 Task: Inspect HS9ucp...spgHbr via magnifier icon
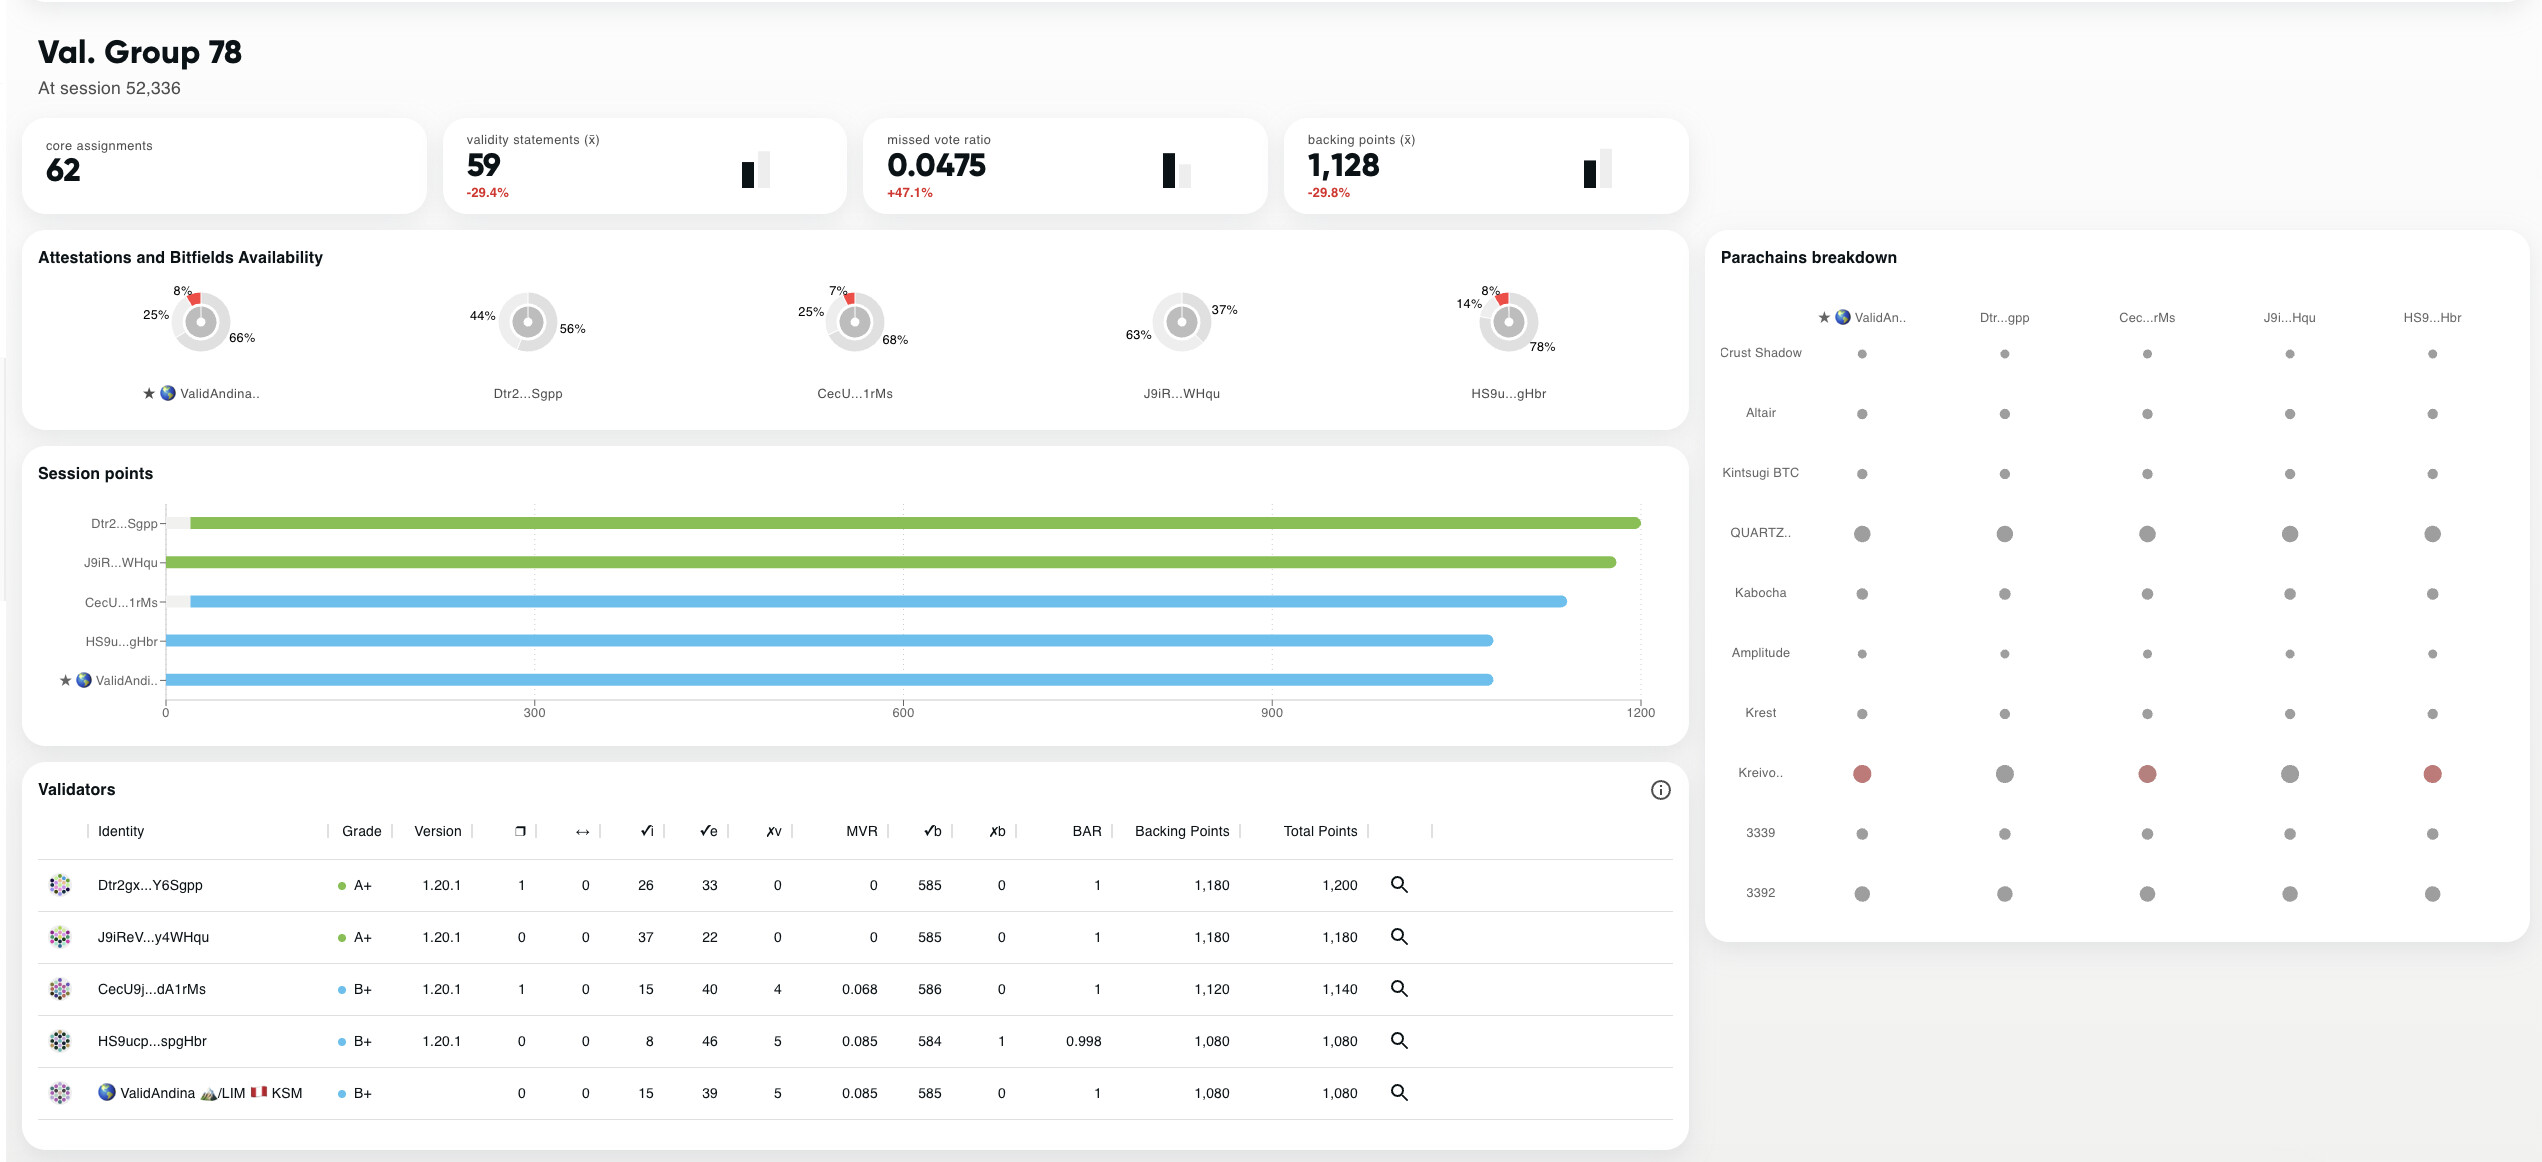click(1399, 1041)
